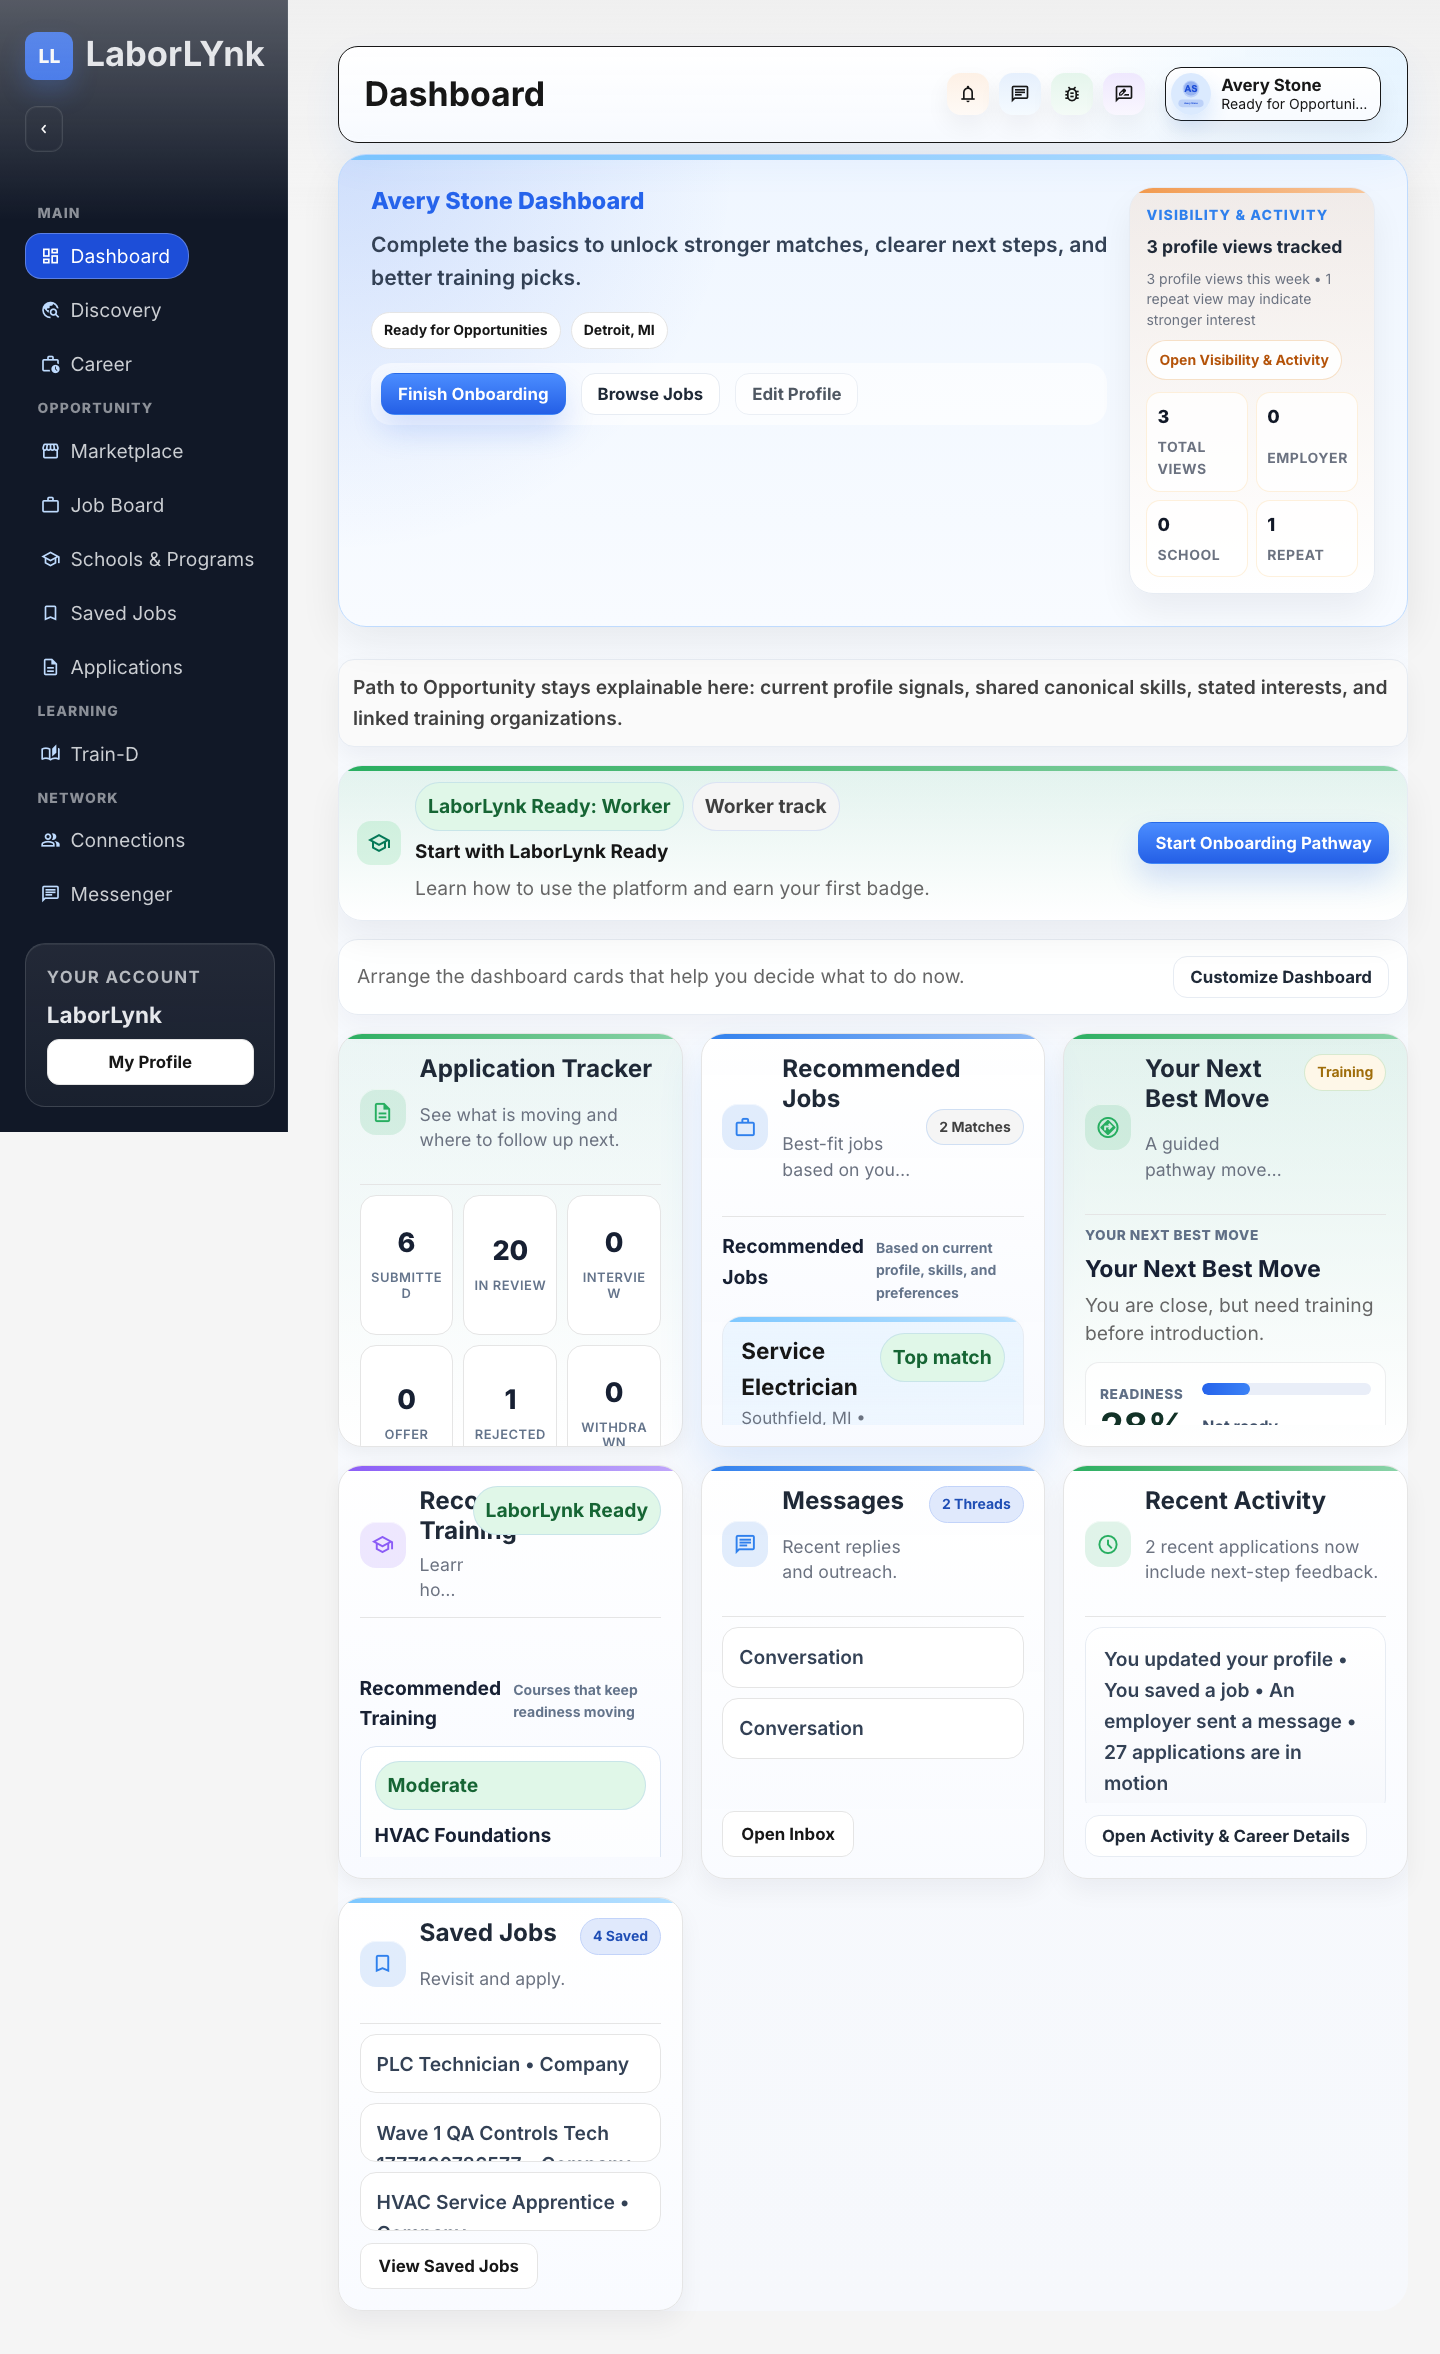
Task: Open the PLC Technician saved job
Action: [x=510, y=2064]
